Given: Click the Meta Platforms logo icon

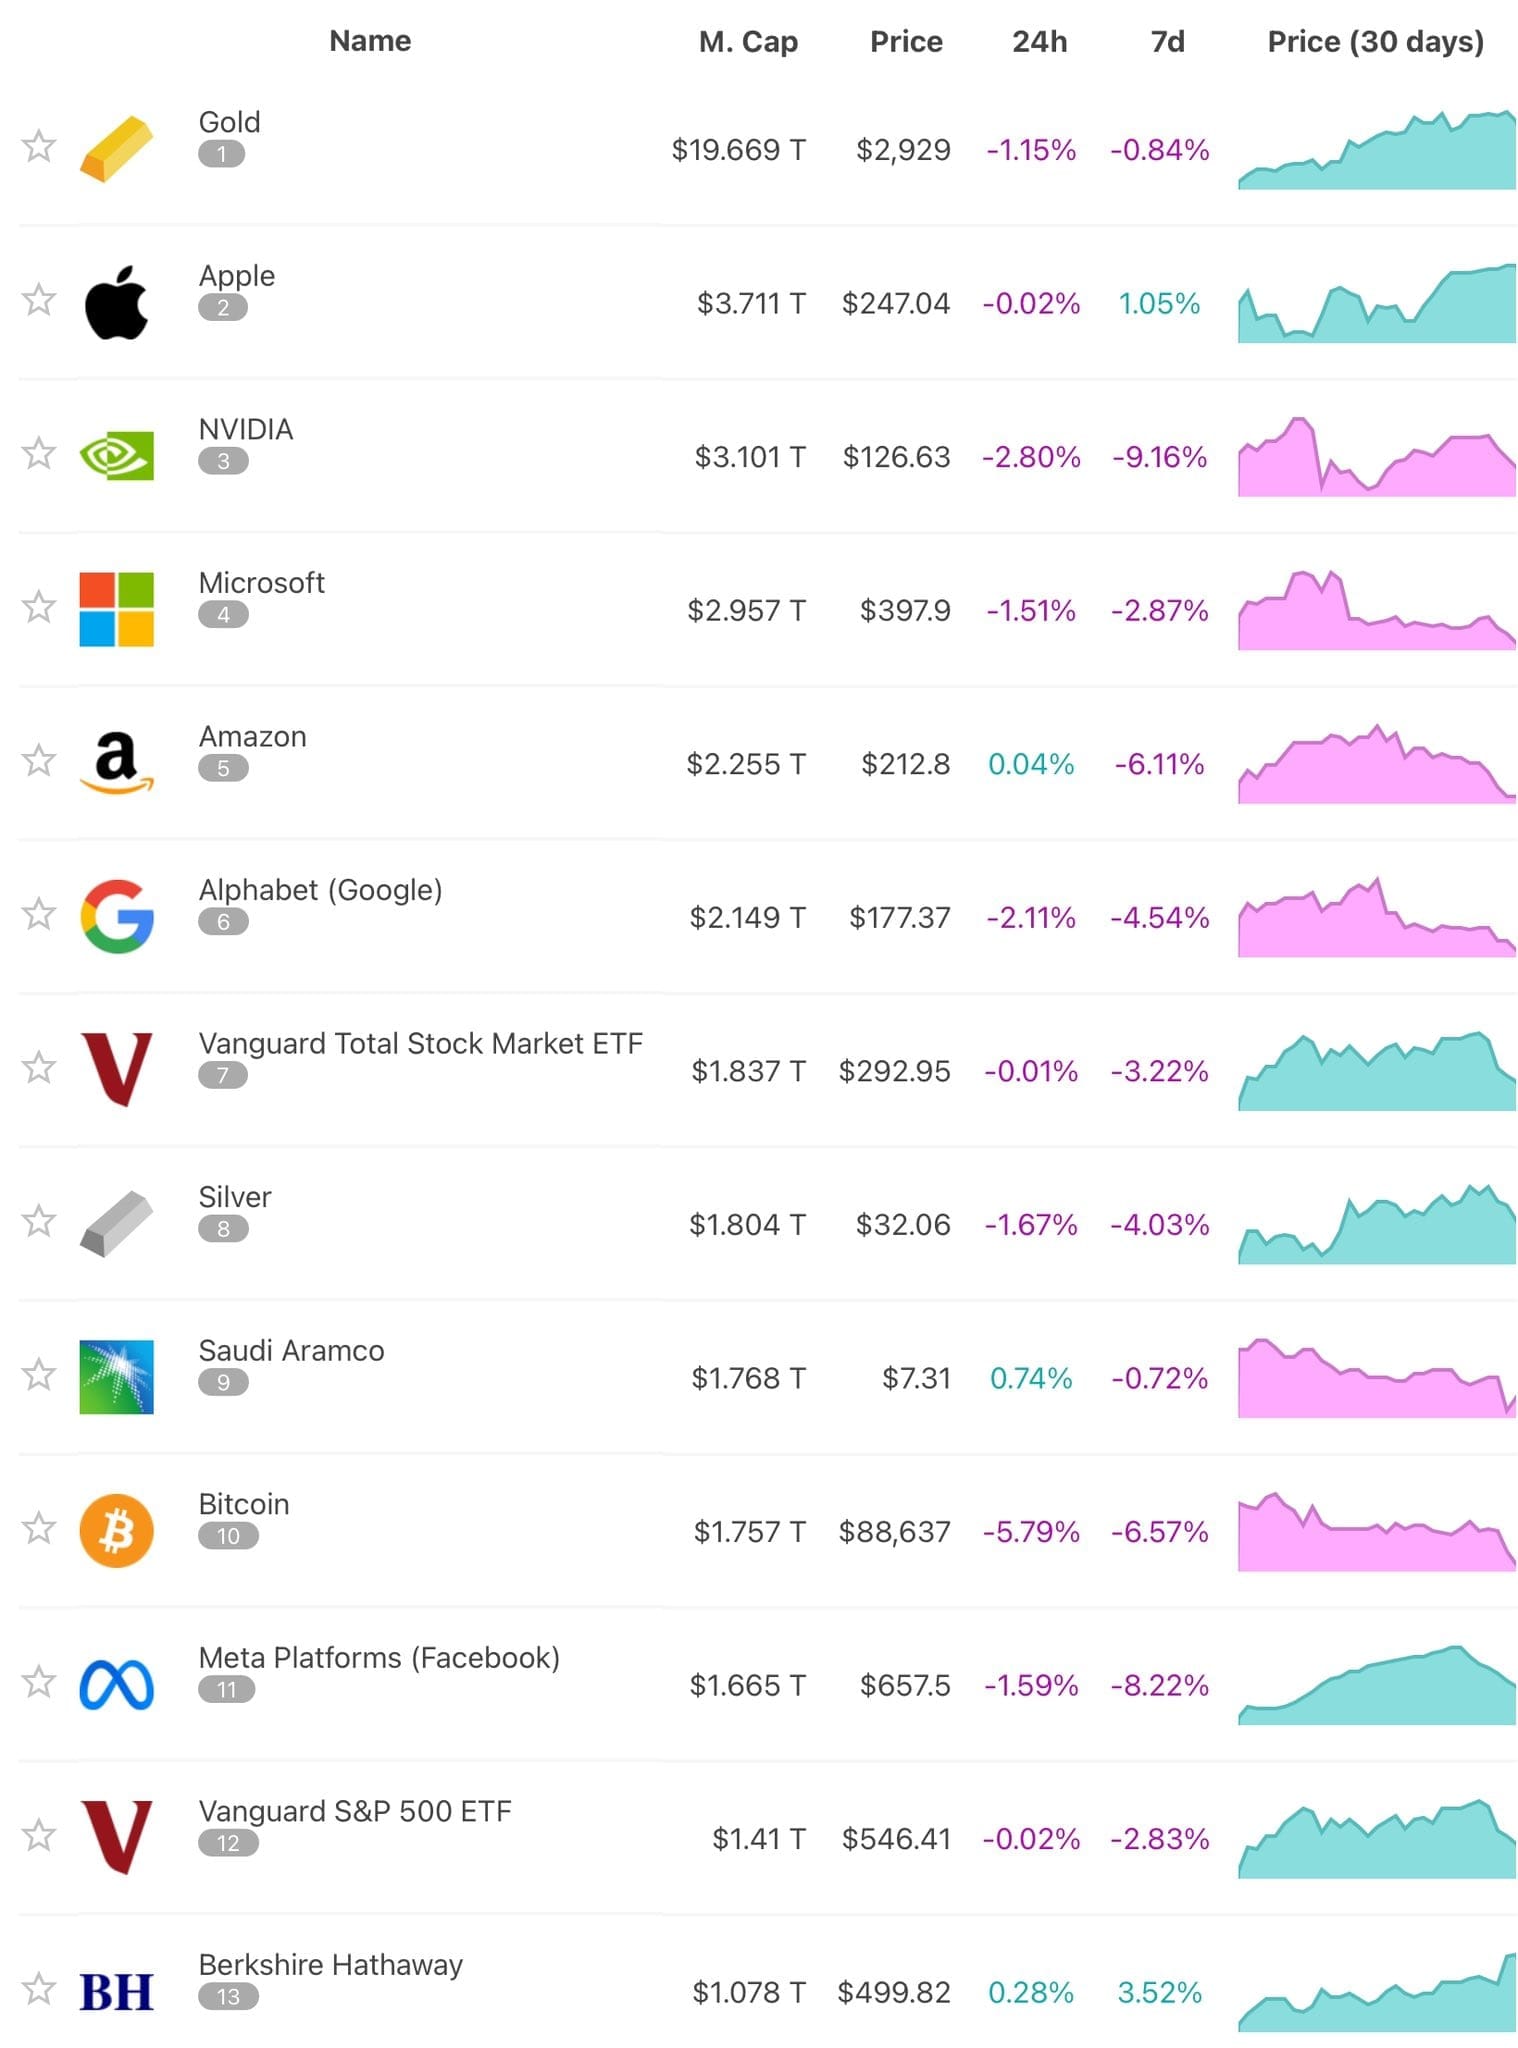Looking at the screenshot, I should (x=116, y=1684).
